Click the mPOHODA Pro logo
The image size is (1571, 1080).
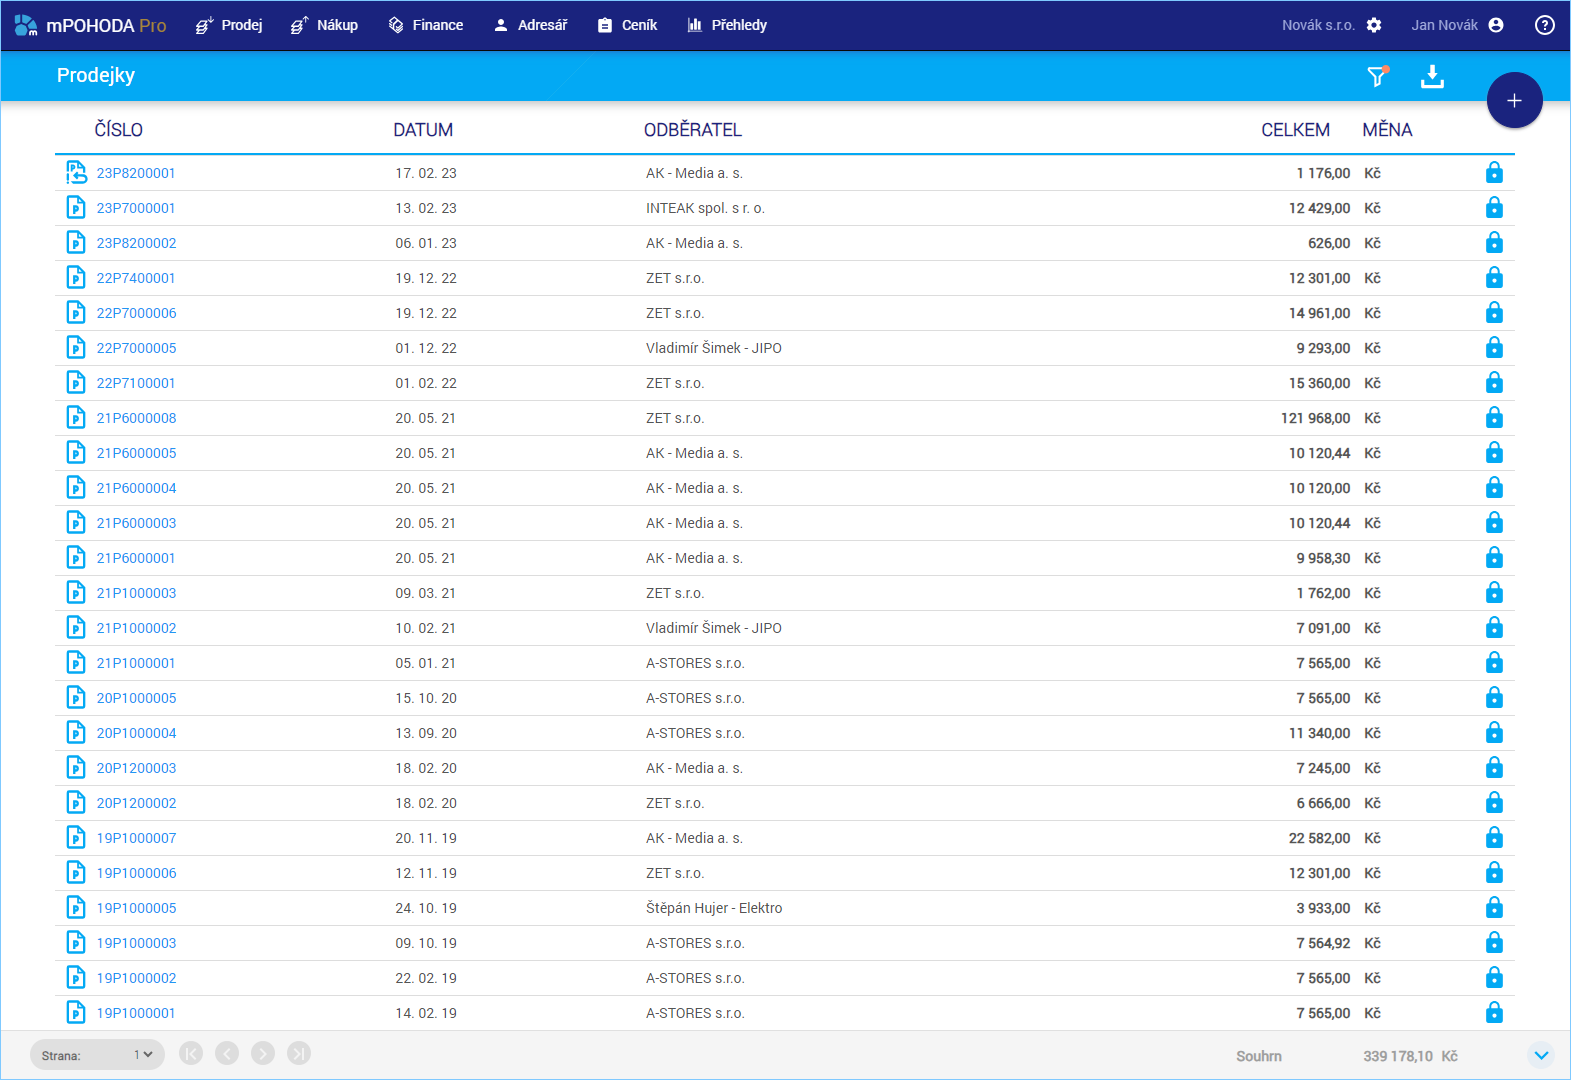tap(90, 25)
